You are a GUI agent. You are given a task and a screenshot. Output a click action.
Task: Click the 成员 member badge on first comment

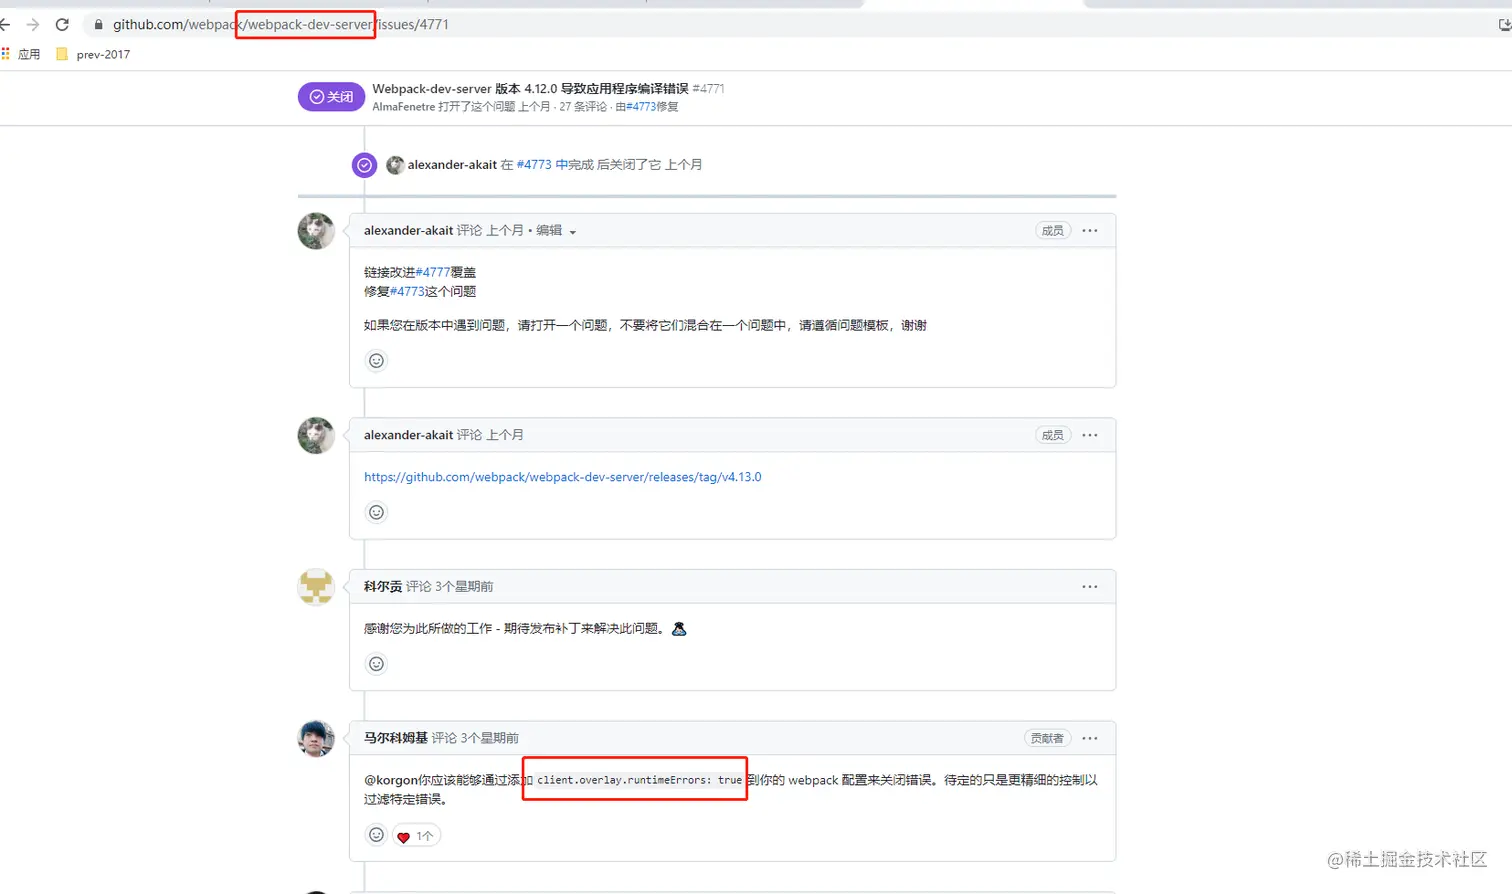[1051, 230]
